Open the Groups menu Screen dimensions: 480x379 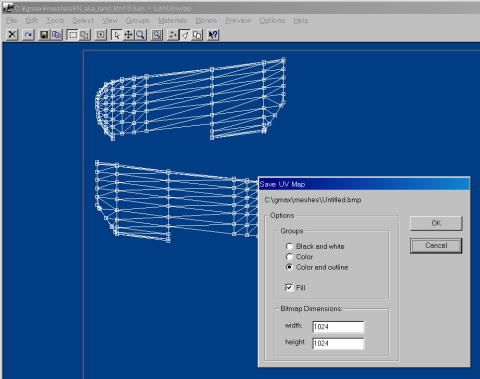[x=137, y=20]
